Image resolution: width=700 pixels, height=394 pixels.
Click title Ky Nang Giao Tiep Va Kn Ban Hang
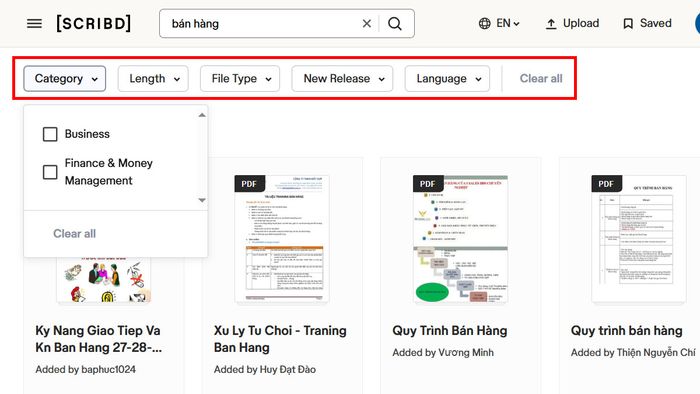click(x=99, y=339)
